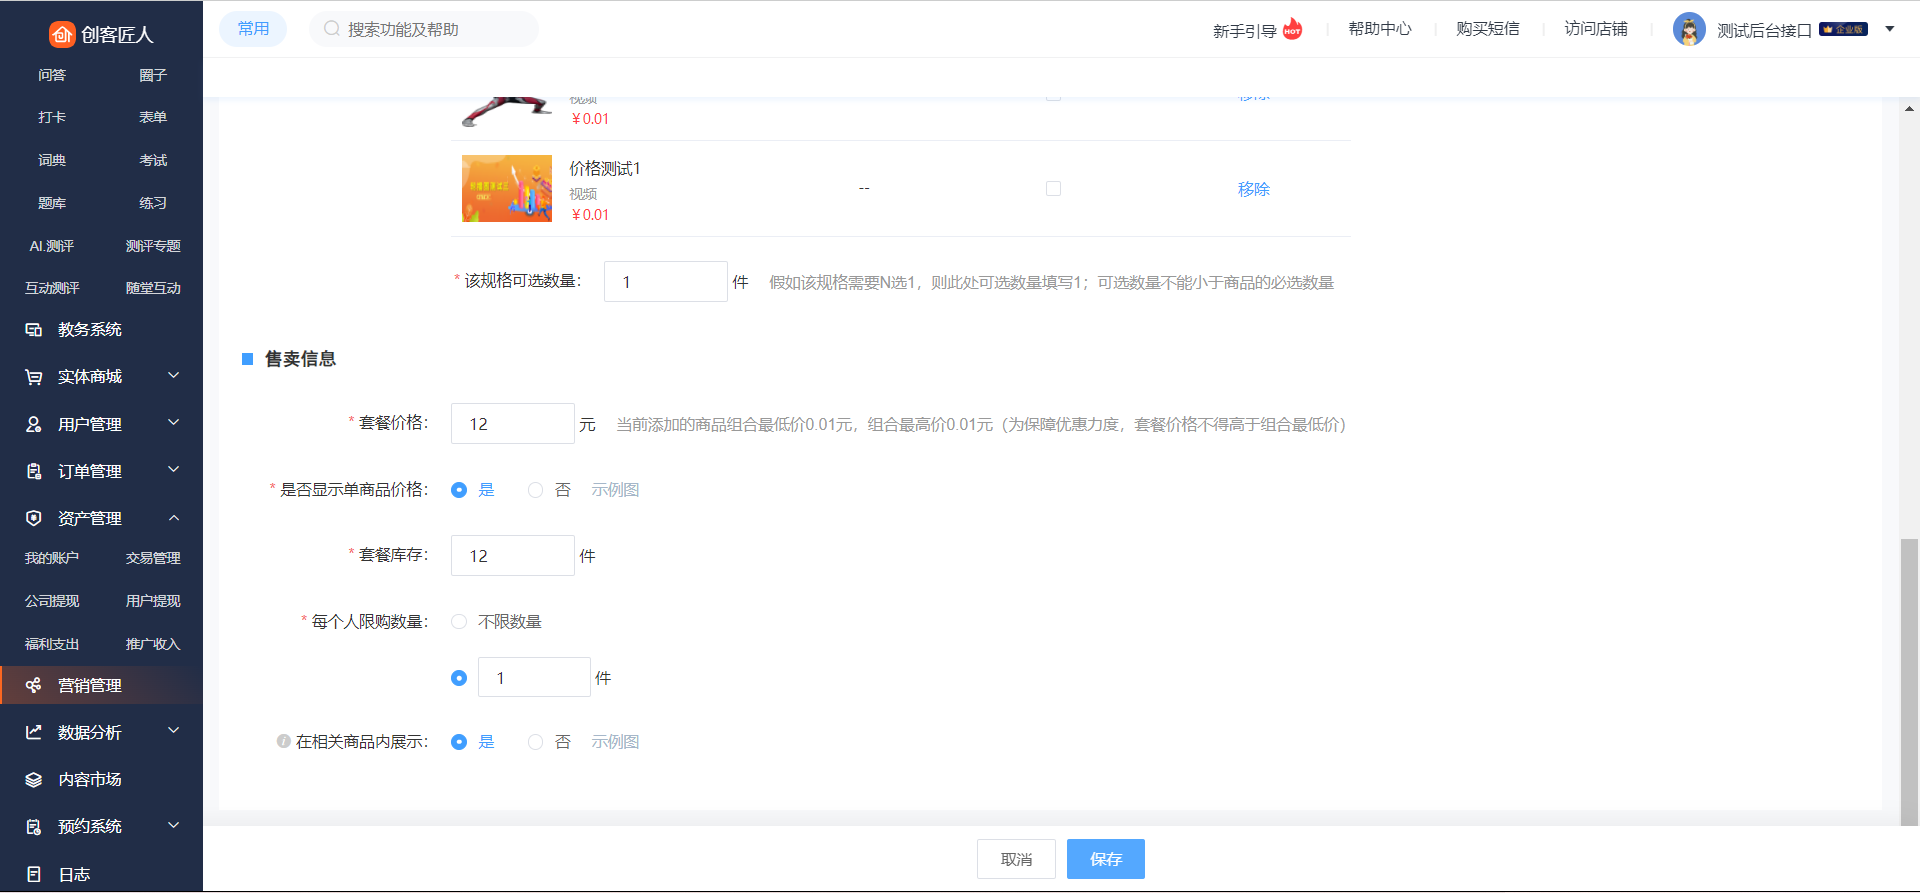
Task: Collapse the 资产管理 sidebar section
Action: (x=173, y=518)
